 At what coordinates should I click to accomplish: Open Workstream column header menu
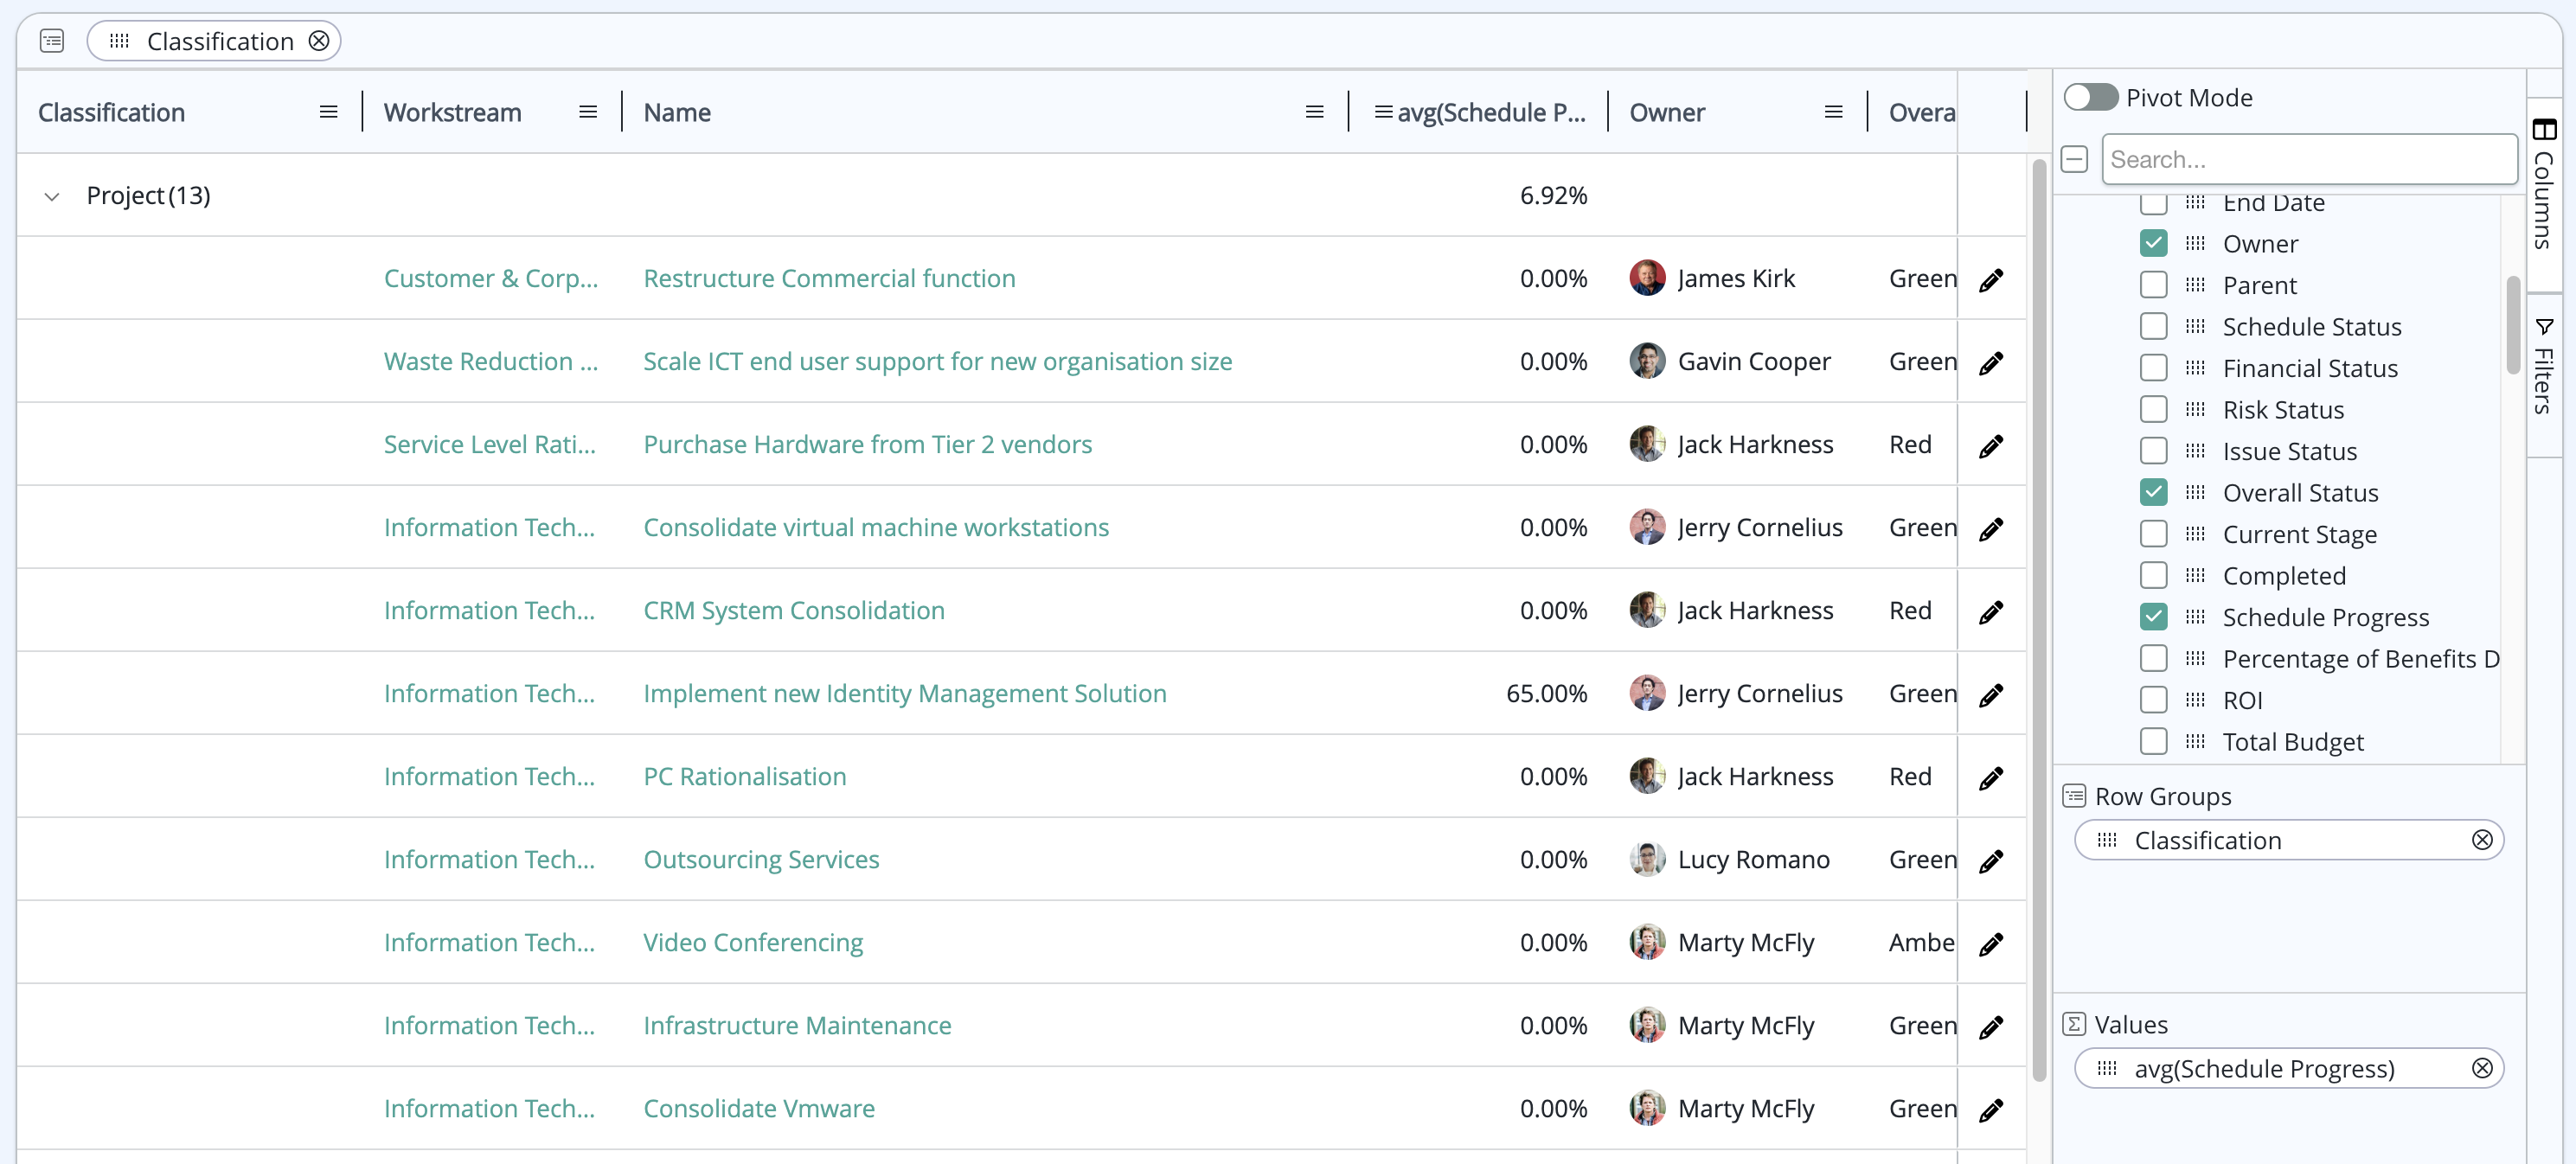coord(588,112)
